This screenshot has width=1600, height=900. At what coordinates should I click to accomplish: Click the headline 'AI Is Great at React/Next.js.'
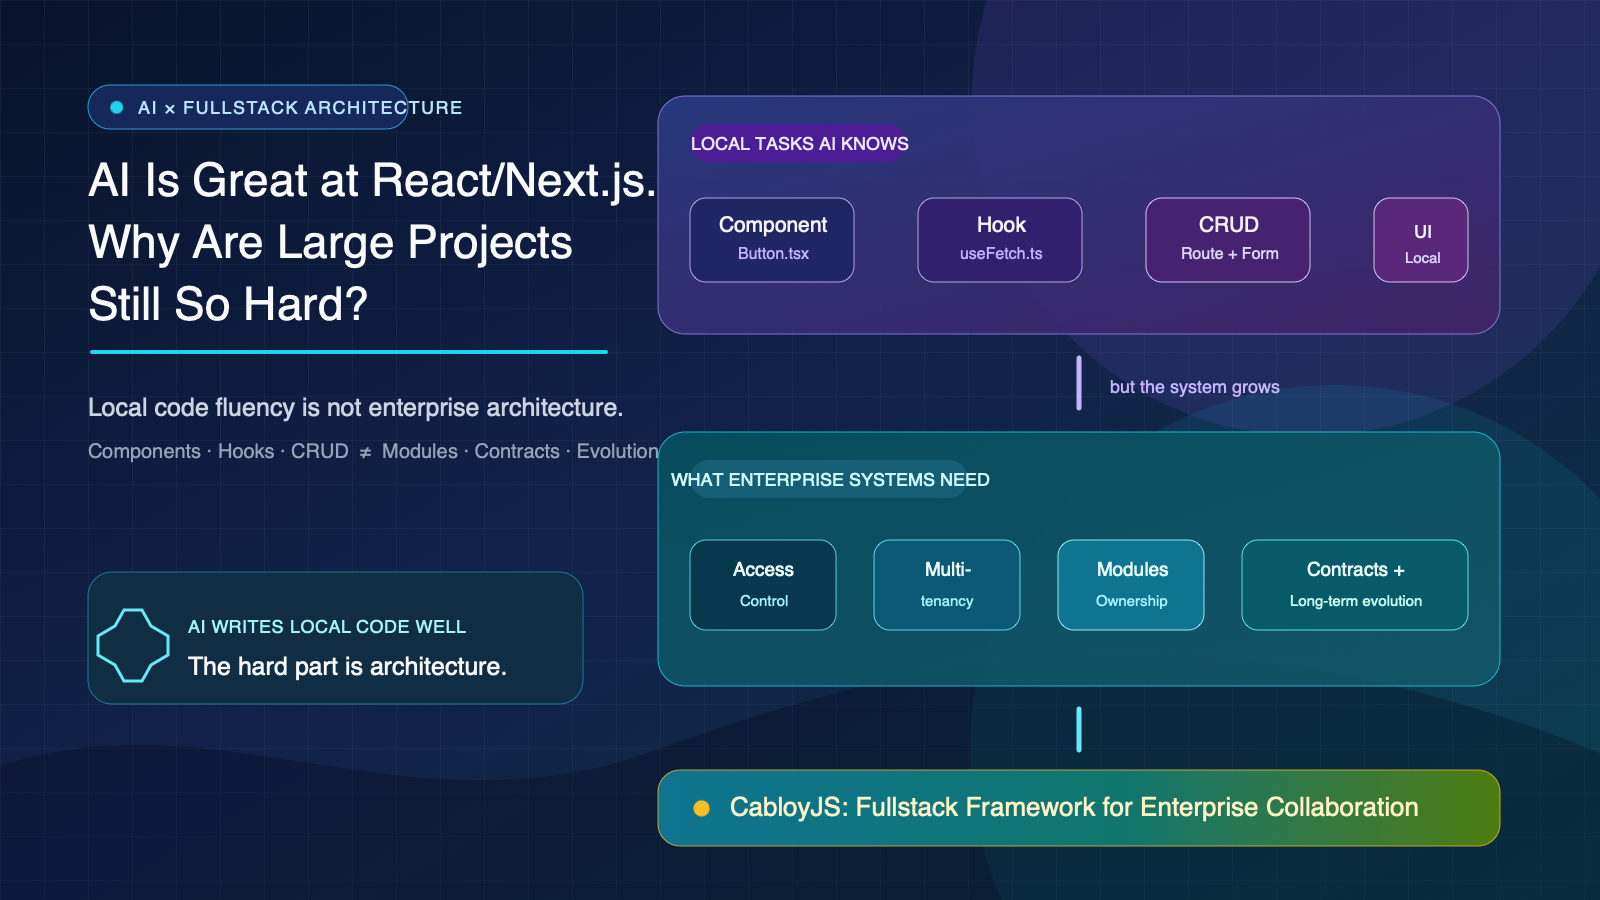(x=372, y=181)
